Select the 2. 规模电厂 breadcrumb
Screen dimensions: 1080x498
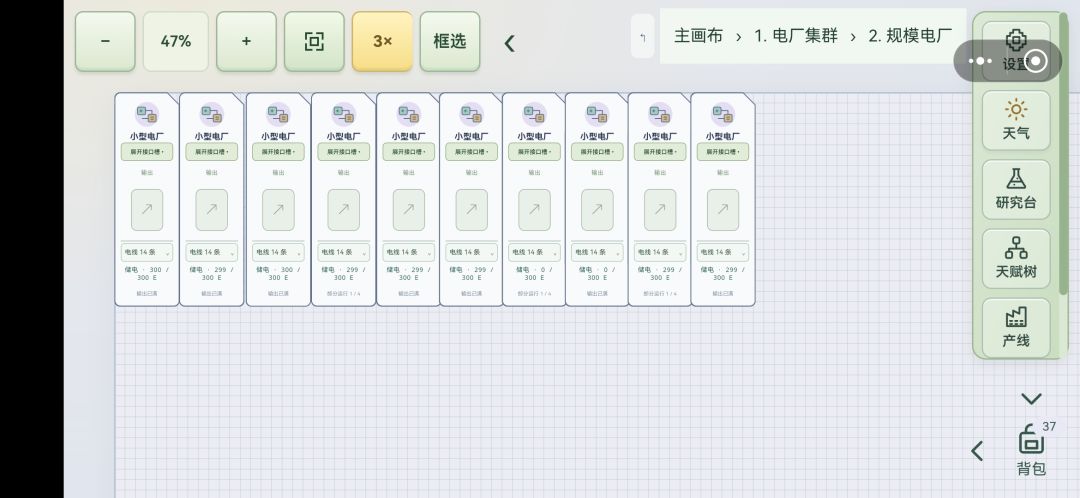(910, 36)
